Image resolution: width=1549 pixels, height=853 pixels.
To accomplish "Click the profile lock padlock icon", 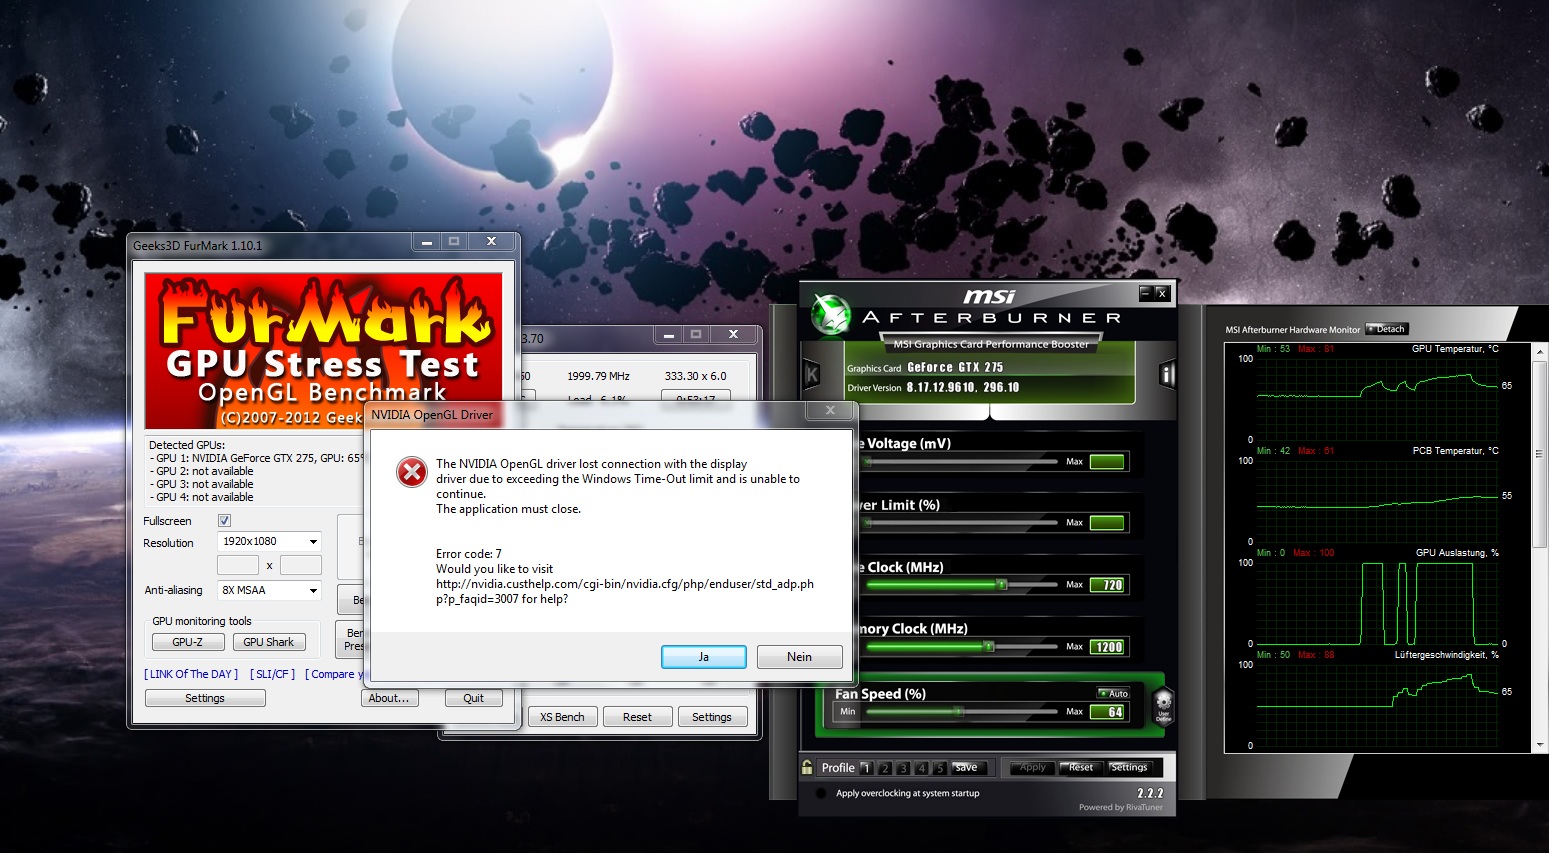I will tap(807, 767).
